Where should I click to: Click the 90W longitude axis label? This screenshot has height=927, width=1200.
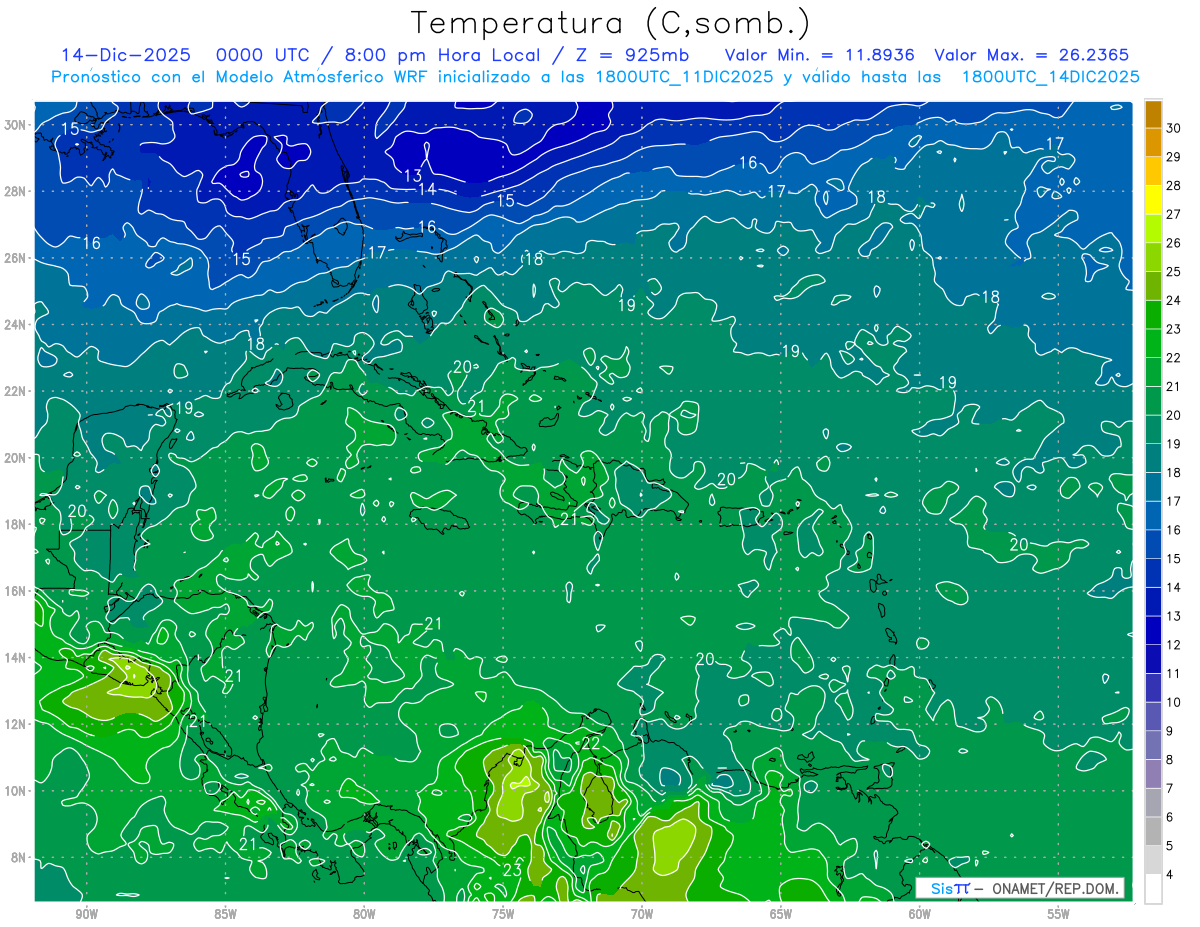[x=87, y=915]
